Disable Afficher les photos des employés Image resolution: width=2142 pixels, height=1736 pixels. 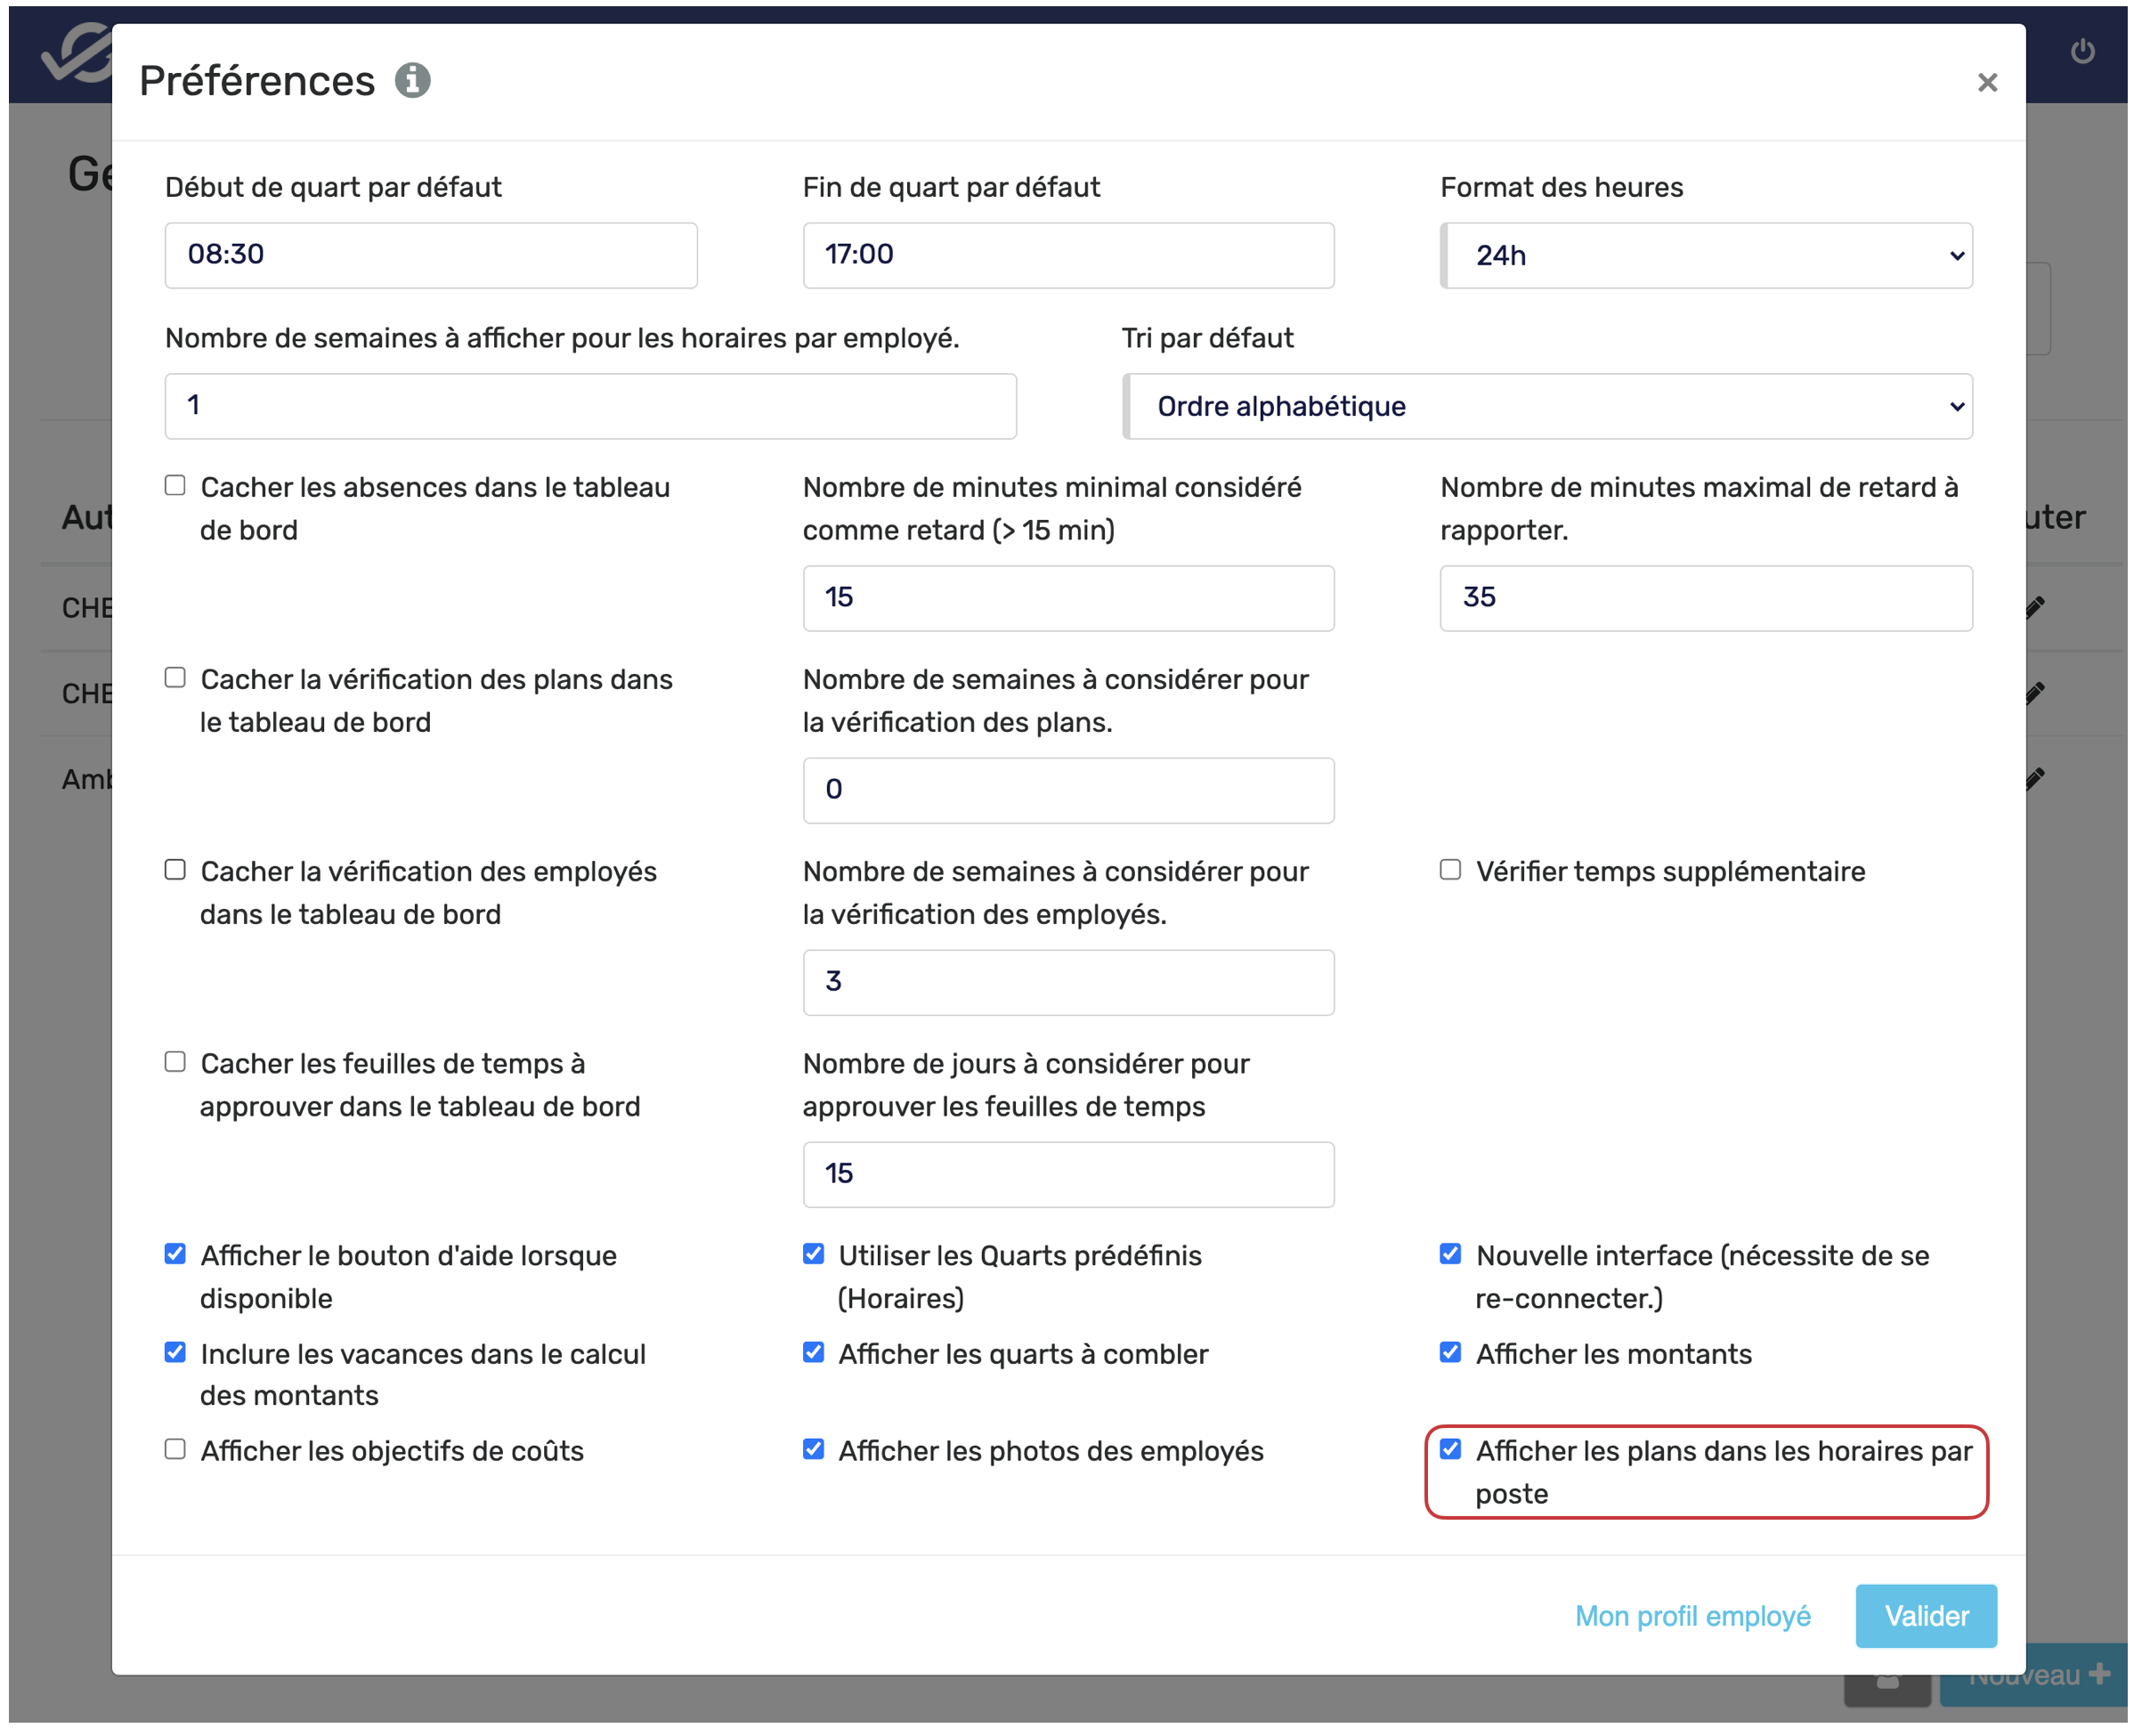point(813,1450)
